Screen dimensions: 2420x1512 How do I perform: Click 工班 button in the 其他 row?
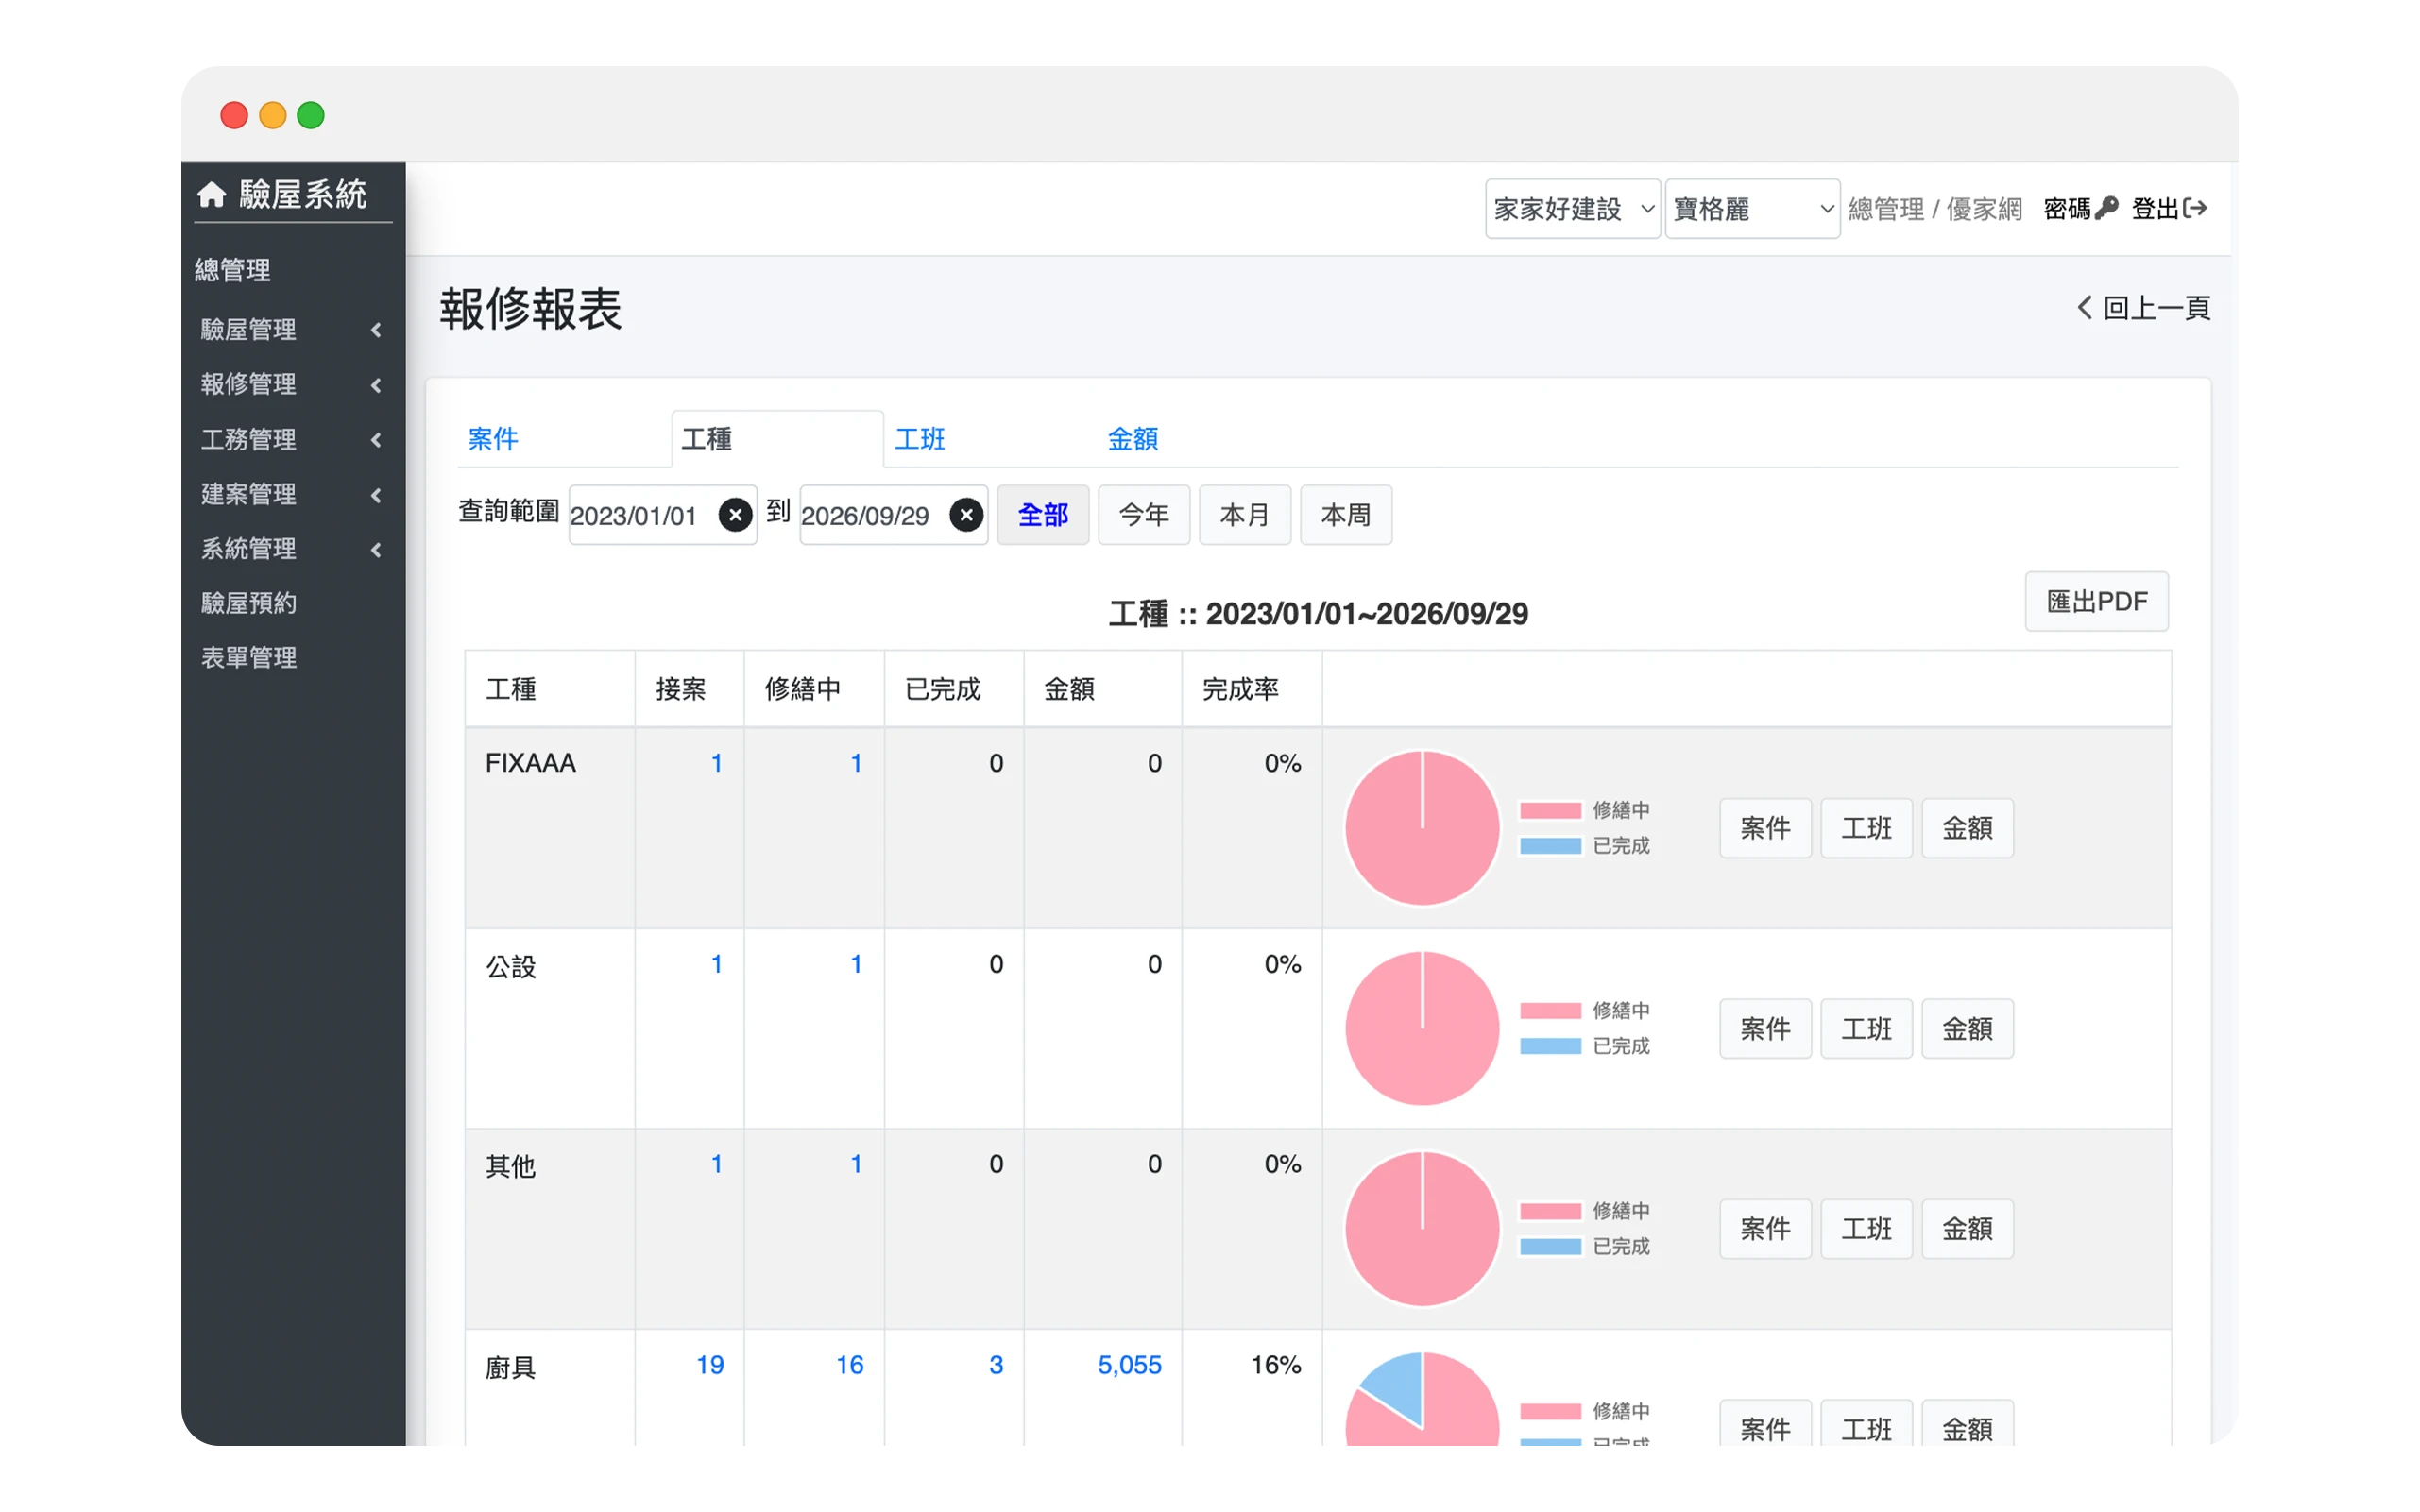click(1866, 1228)
